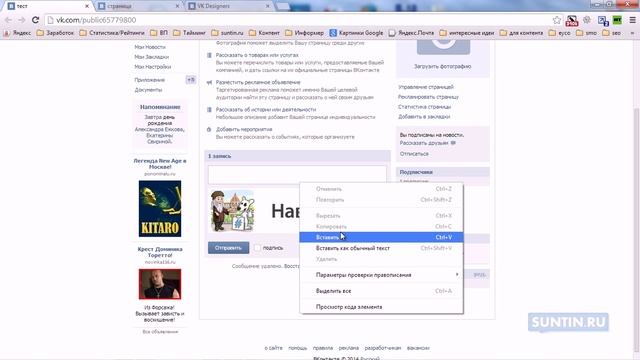Open the blue translate extension icon
The width and height of the screenshot is (640, 360).
coord(603,20)
